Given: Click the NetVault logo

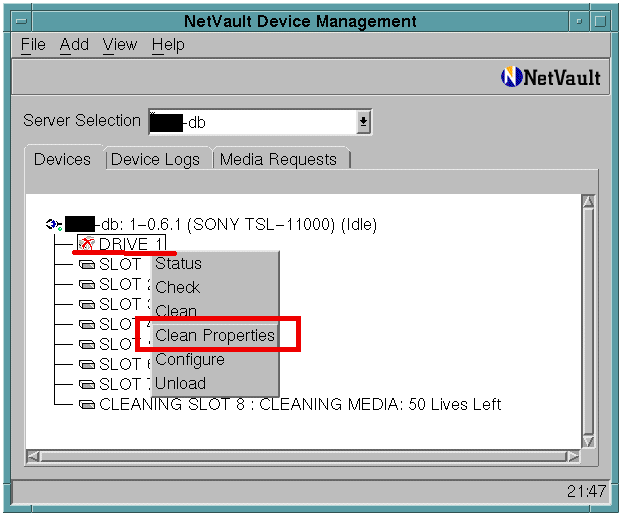Looking at the screenshot, I should 551,77.
